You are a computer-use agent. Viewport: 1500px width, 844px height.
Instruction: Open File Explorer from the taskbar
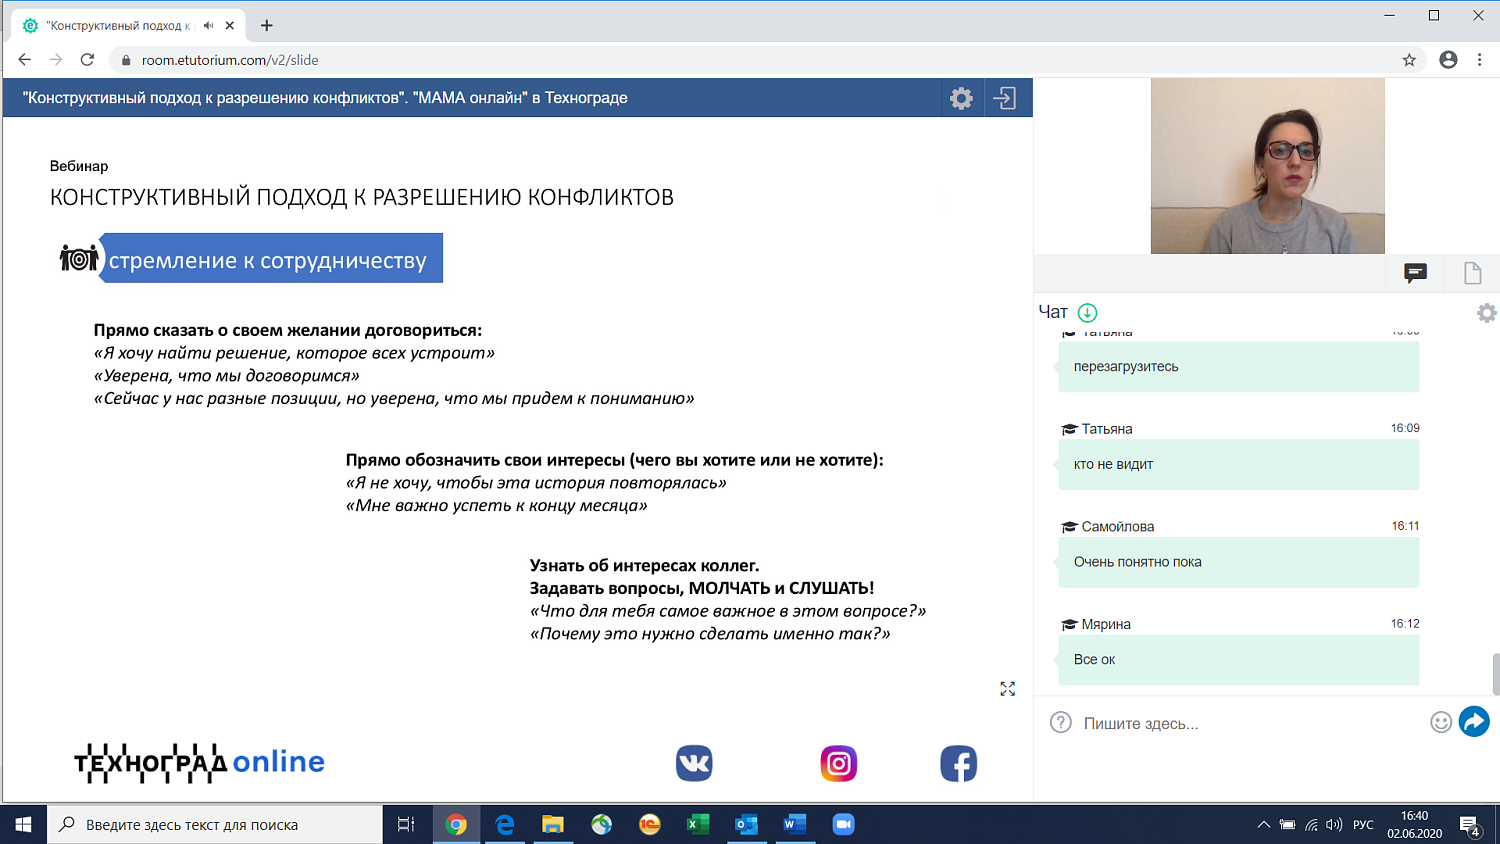click(553, 825)
